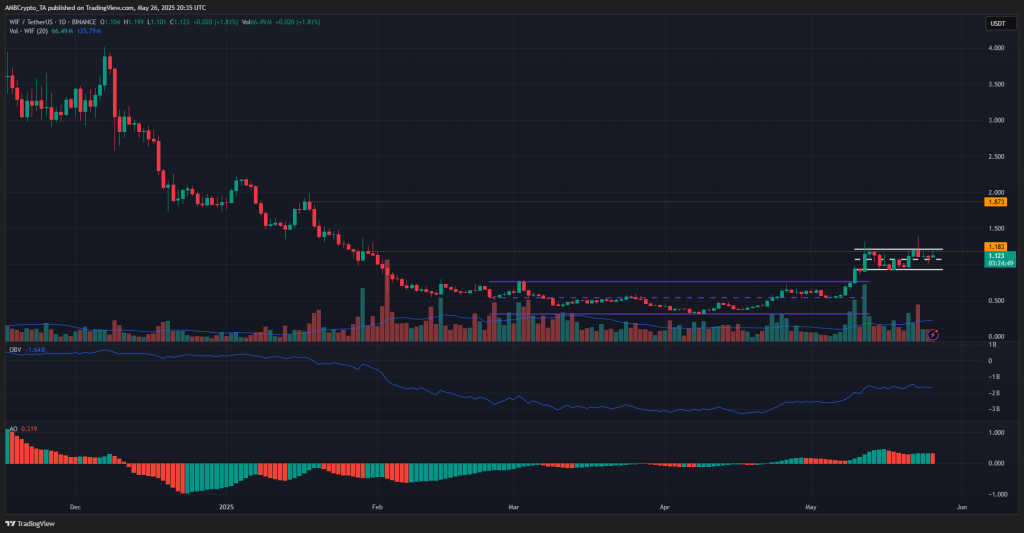The height and width of the screenshot is (533, 1024).
Task: Click the purple lightning bolt icon
Action: 933,335
